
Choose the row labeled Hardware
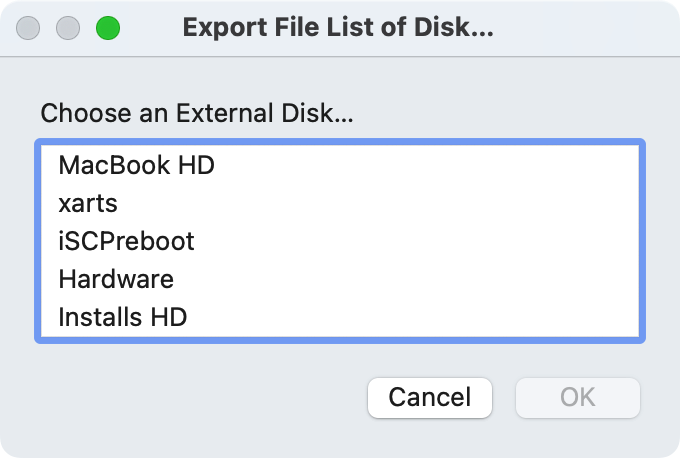click(340, 279)
